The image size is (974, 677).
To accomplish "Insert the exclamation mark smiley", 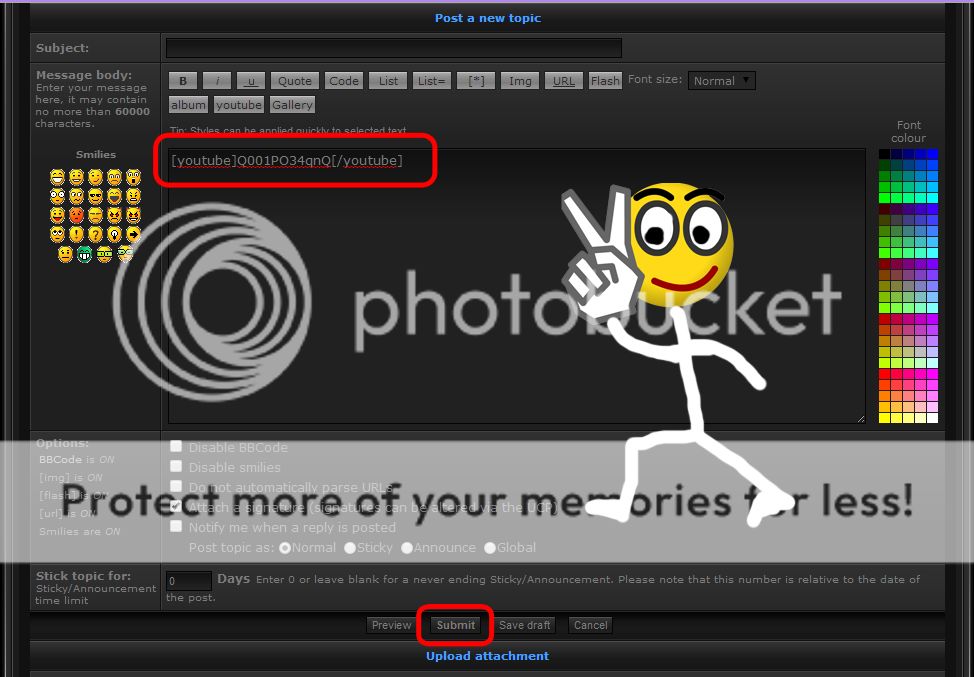I will coord(76,235).
